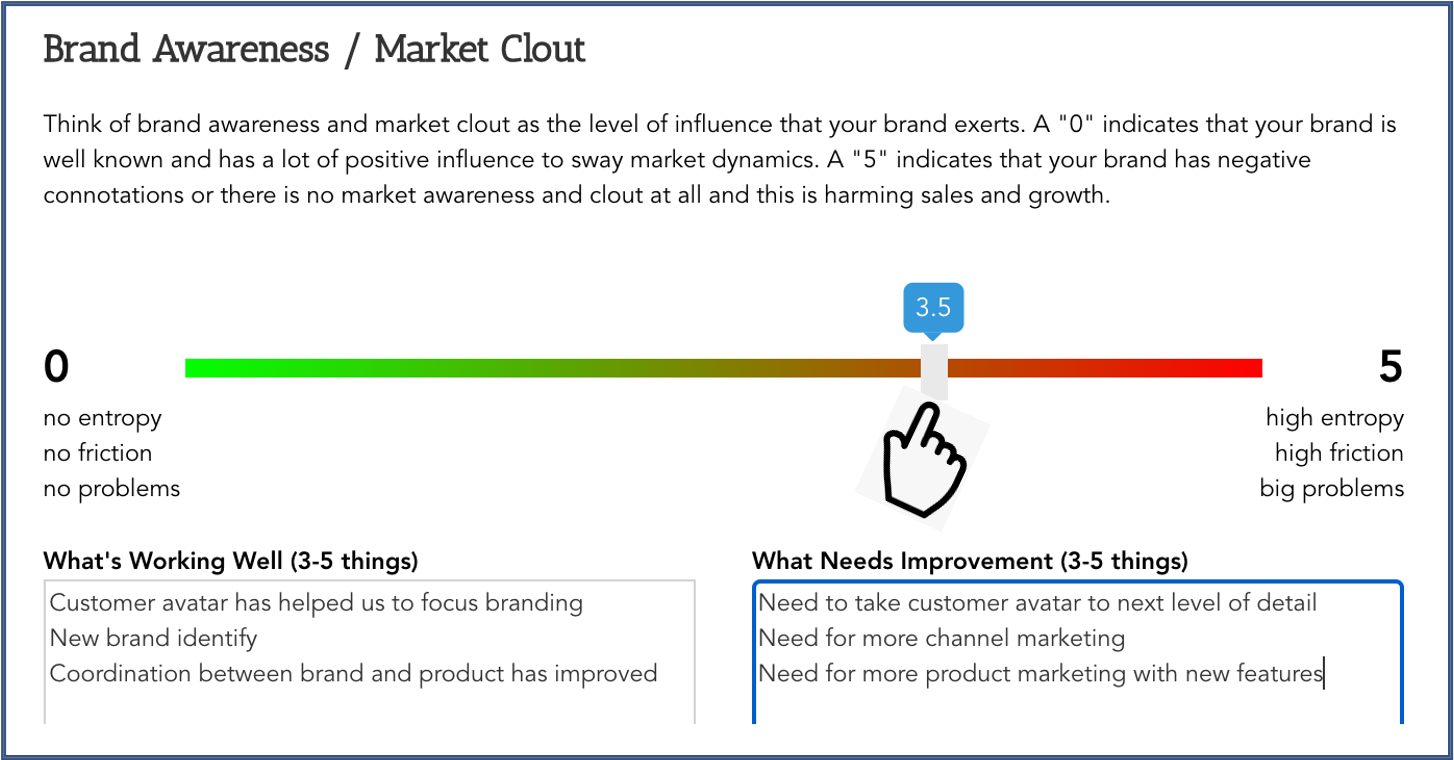Image resolution: width=1454 pixels, height=760 pixels.
Task: Click the "high entropy" label
Action: point(1334,418)
